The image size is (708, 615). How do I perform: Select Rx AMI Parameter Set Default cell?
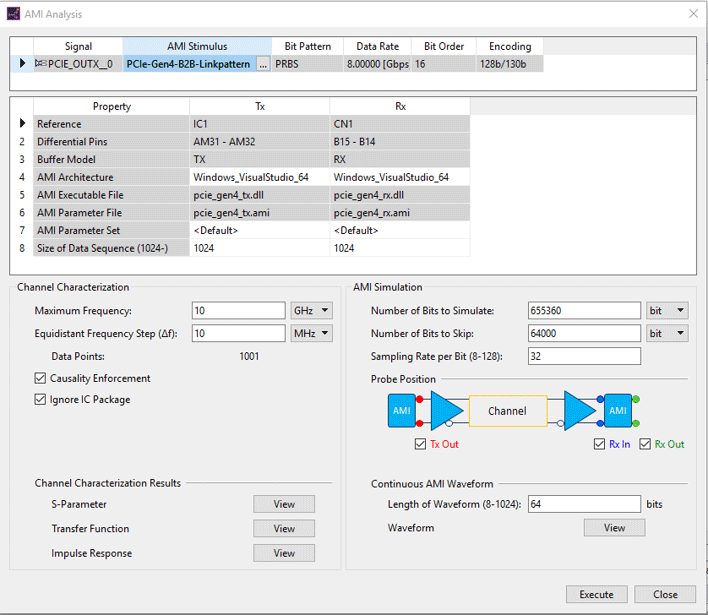[400, 230]
